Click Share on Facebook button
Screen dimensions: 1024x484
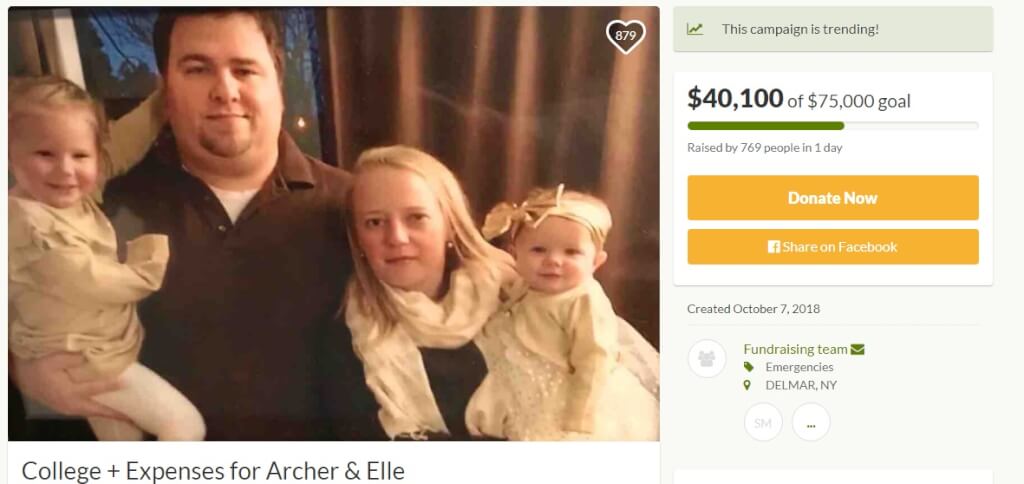pyautogui.click(x=833, y=247)
